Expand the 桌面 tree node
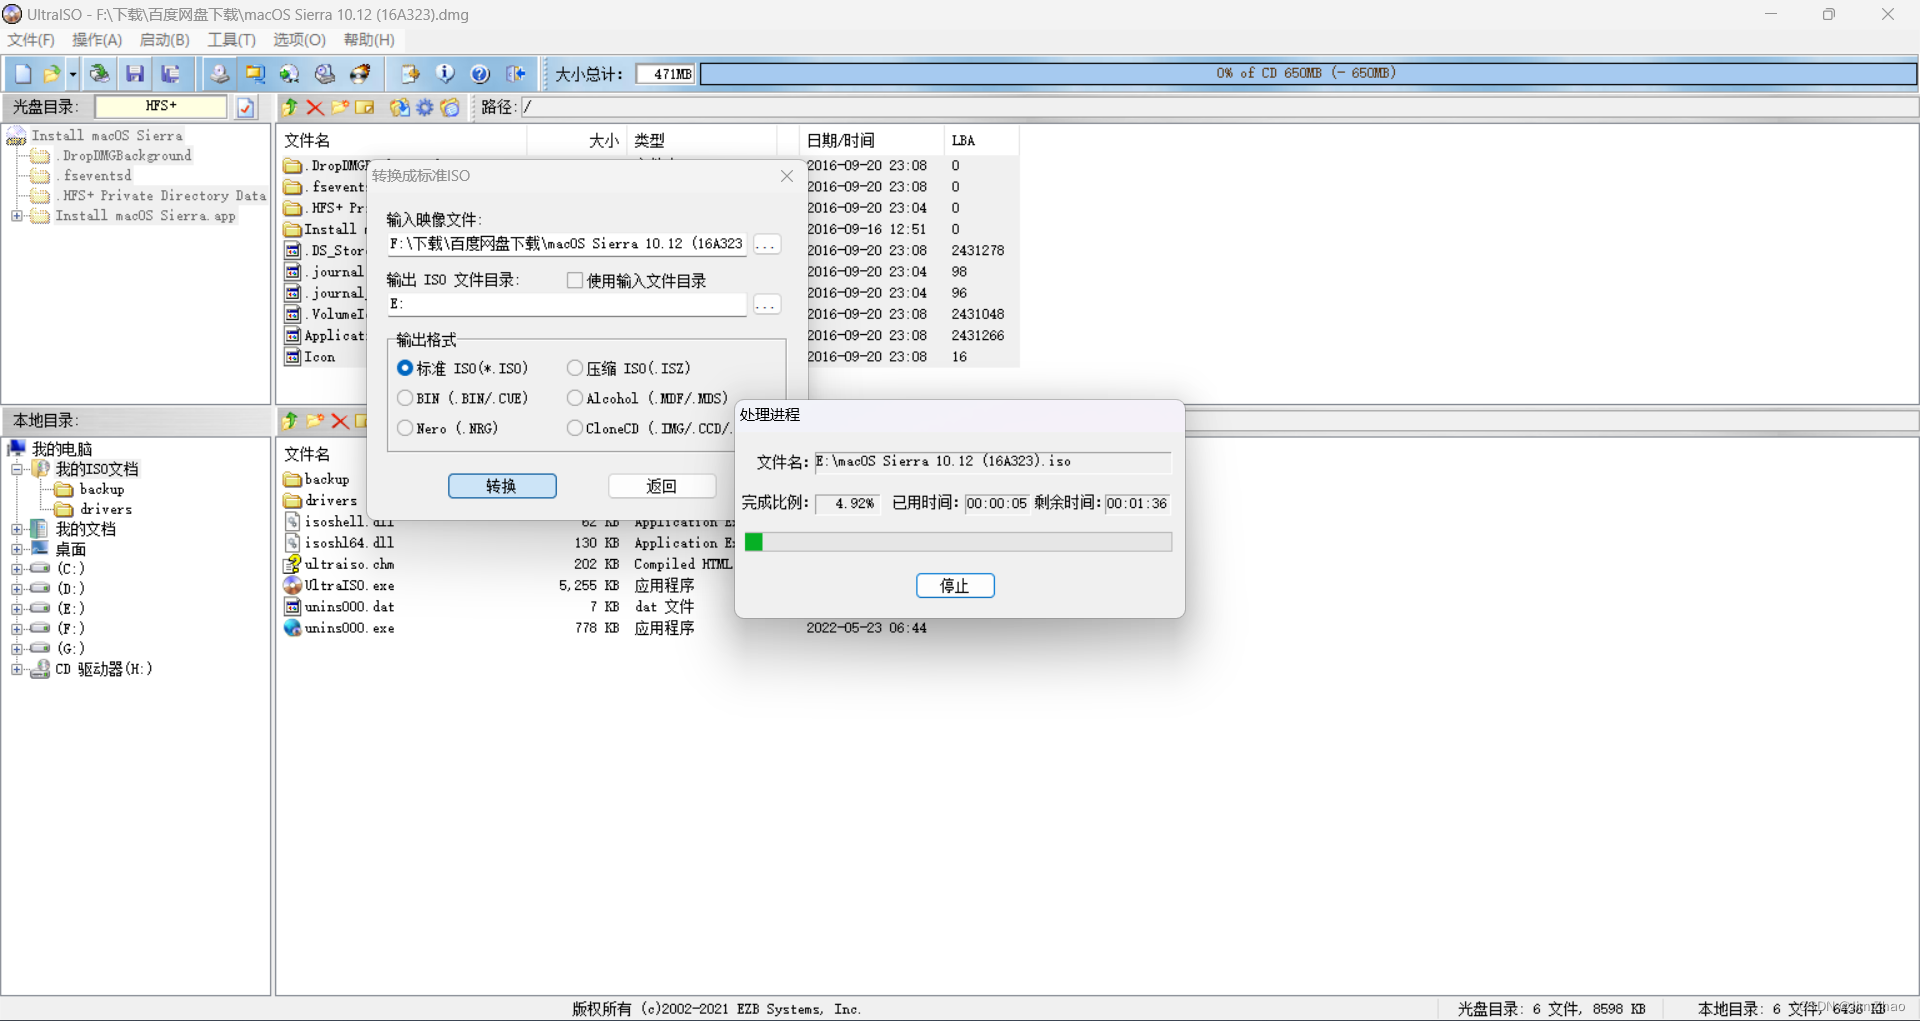This screenshot has width=1920, height=1021. pos(17,549)
